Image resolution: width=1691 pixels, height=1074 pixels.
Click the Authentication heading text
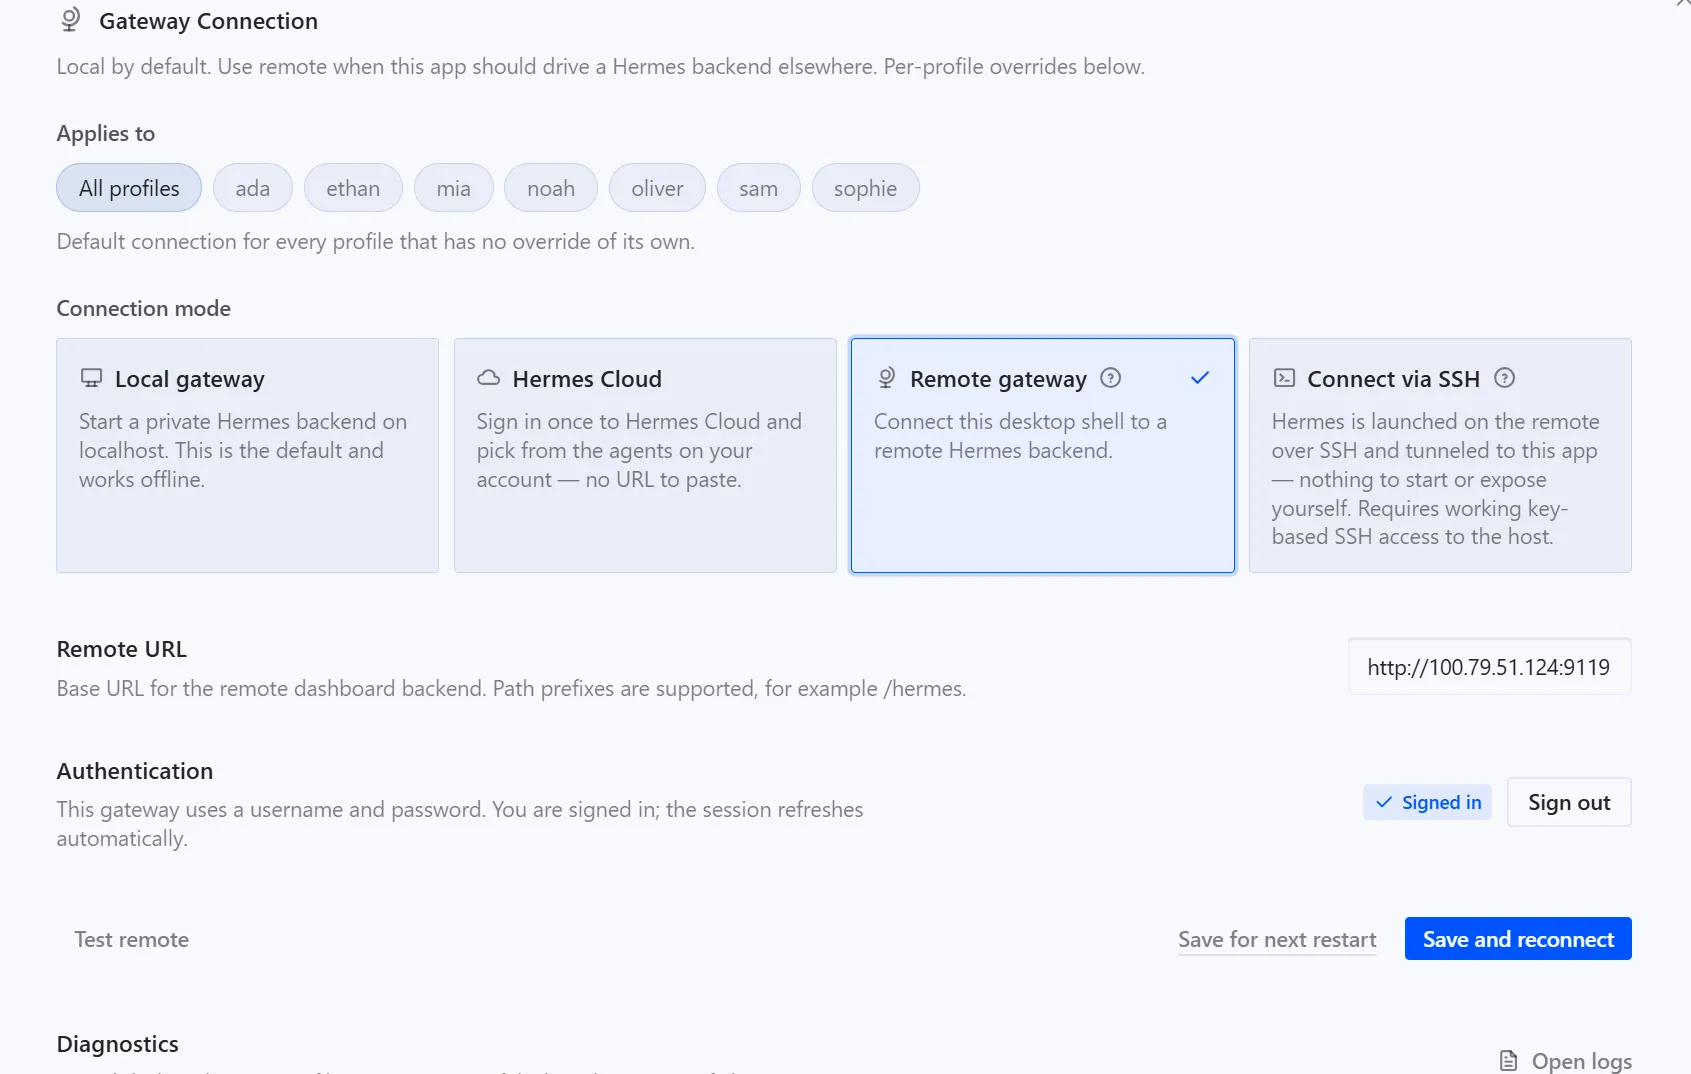pyautogui.click(x=135, y=771)
